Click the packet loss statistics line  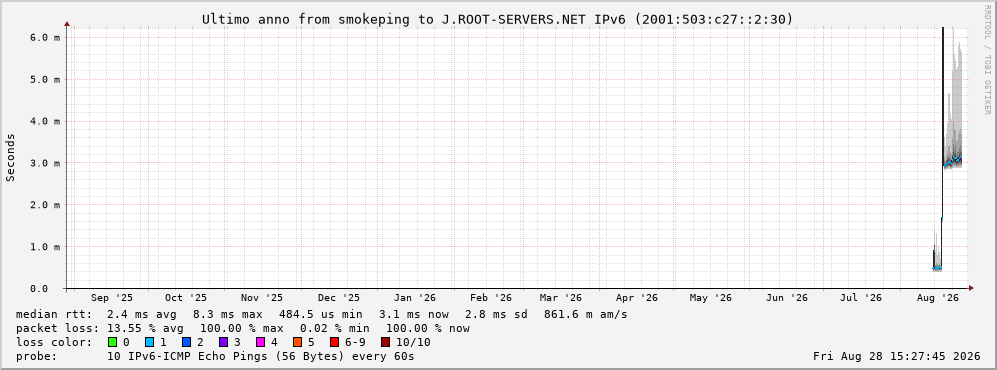pos(243,328)
